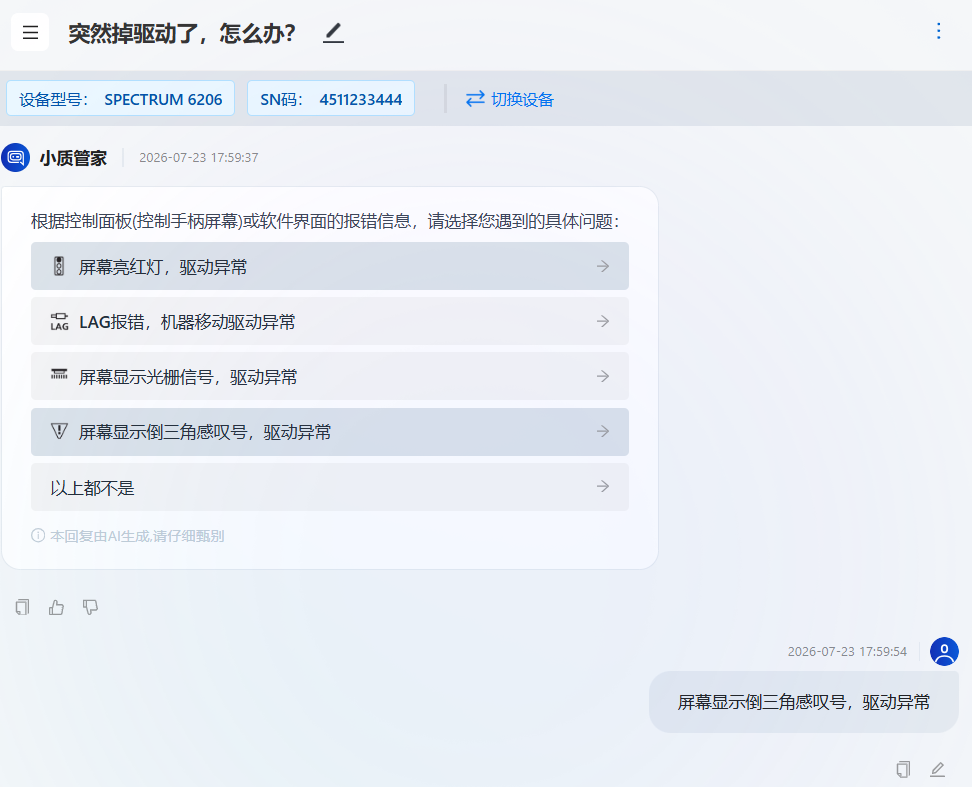Select option 屏幕显示倒三角感叹号，驱动异常 in list
Screen dimensions: 972x787
pos(330,432)
